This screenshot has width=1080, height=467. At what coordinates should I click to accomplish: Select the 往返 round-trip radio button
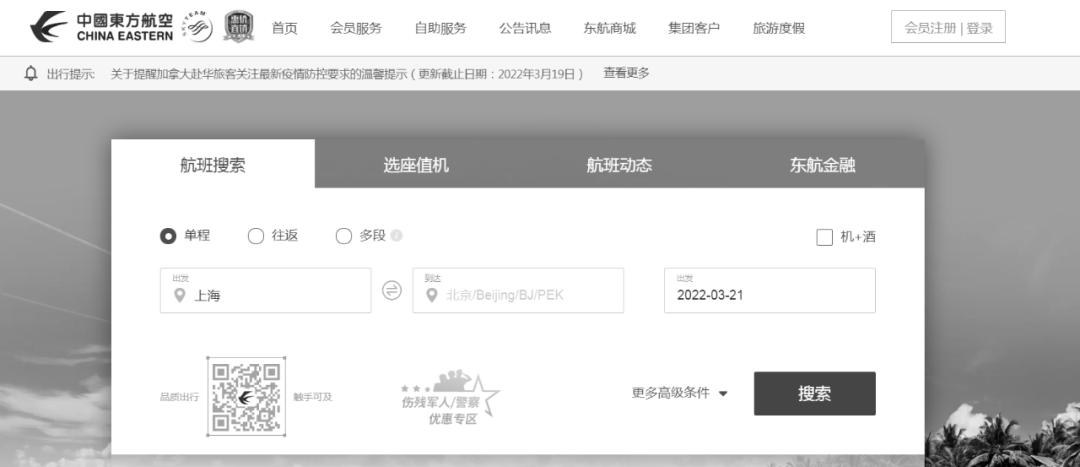click(x=256, y=236)
